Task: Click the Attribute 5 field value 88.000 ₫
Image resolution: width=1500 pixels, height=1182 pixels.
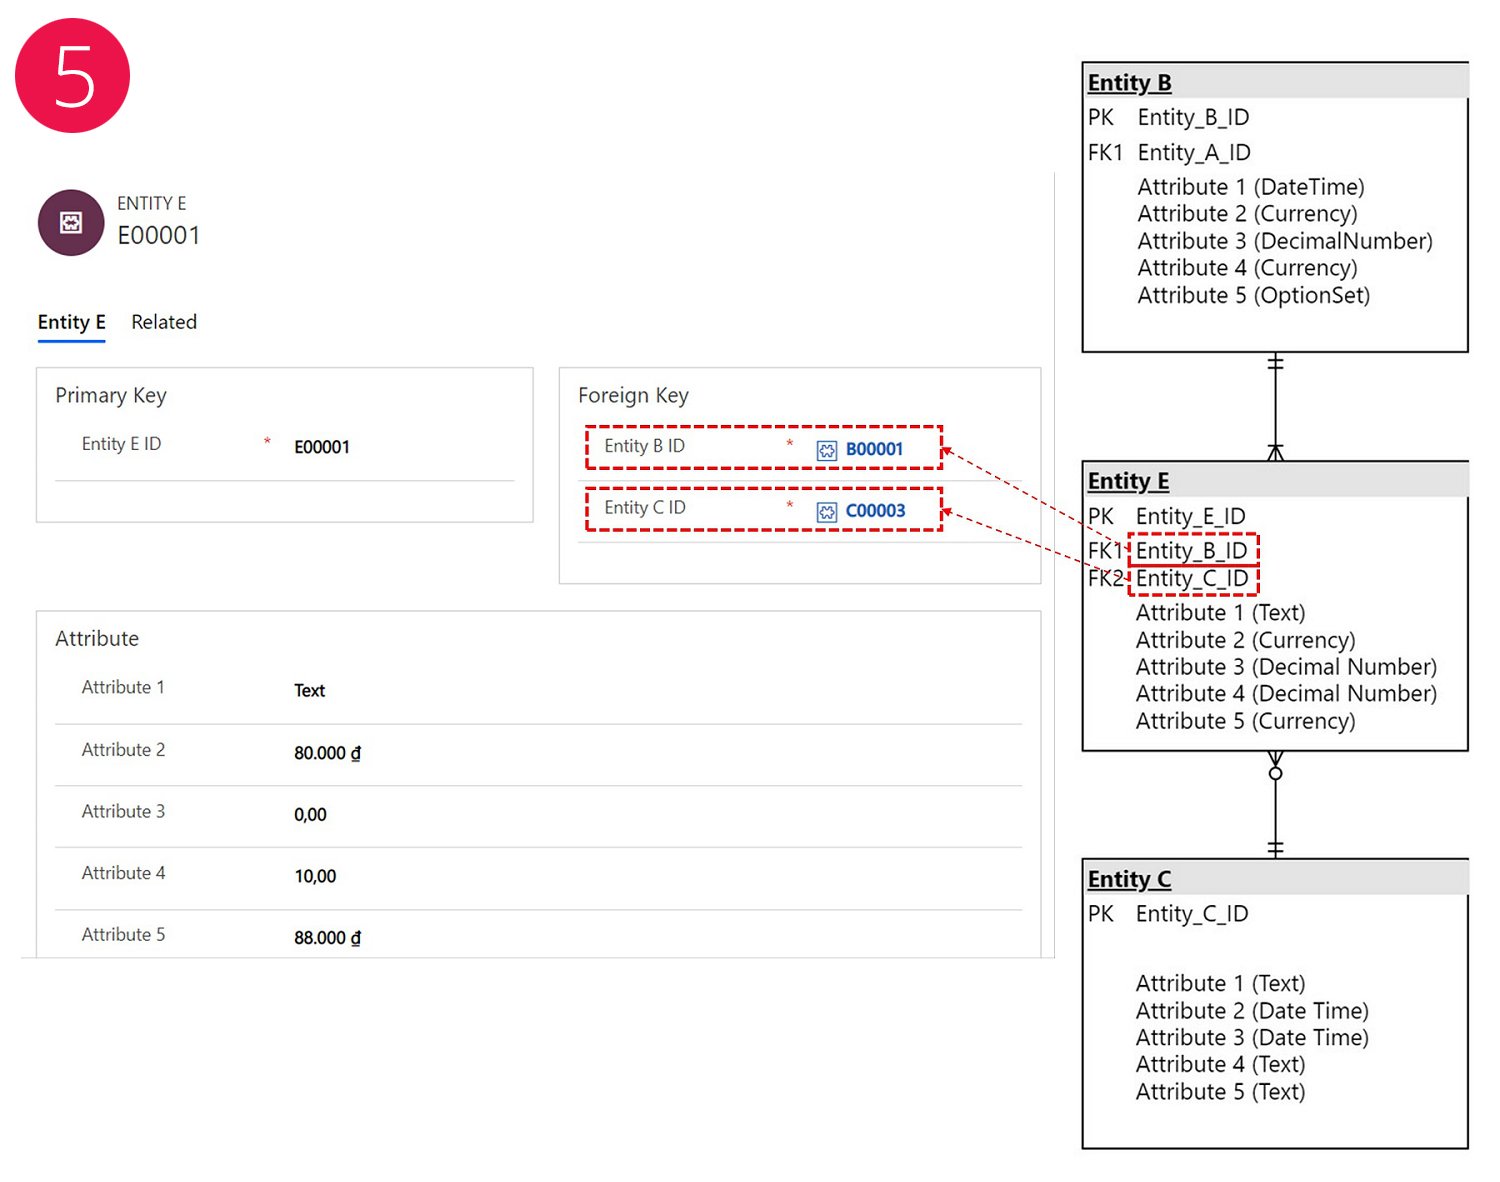Action: (327, 938)
